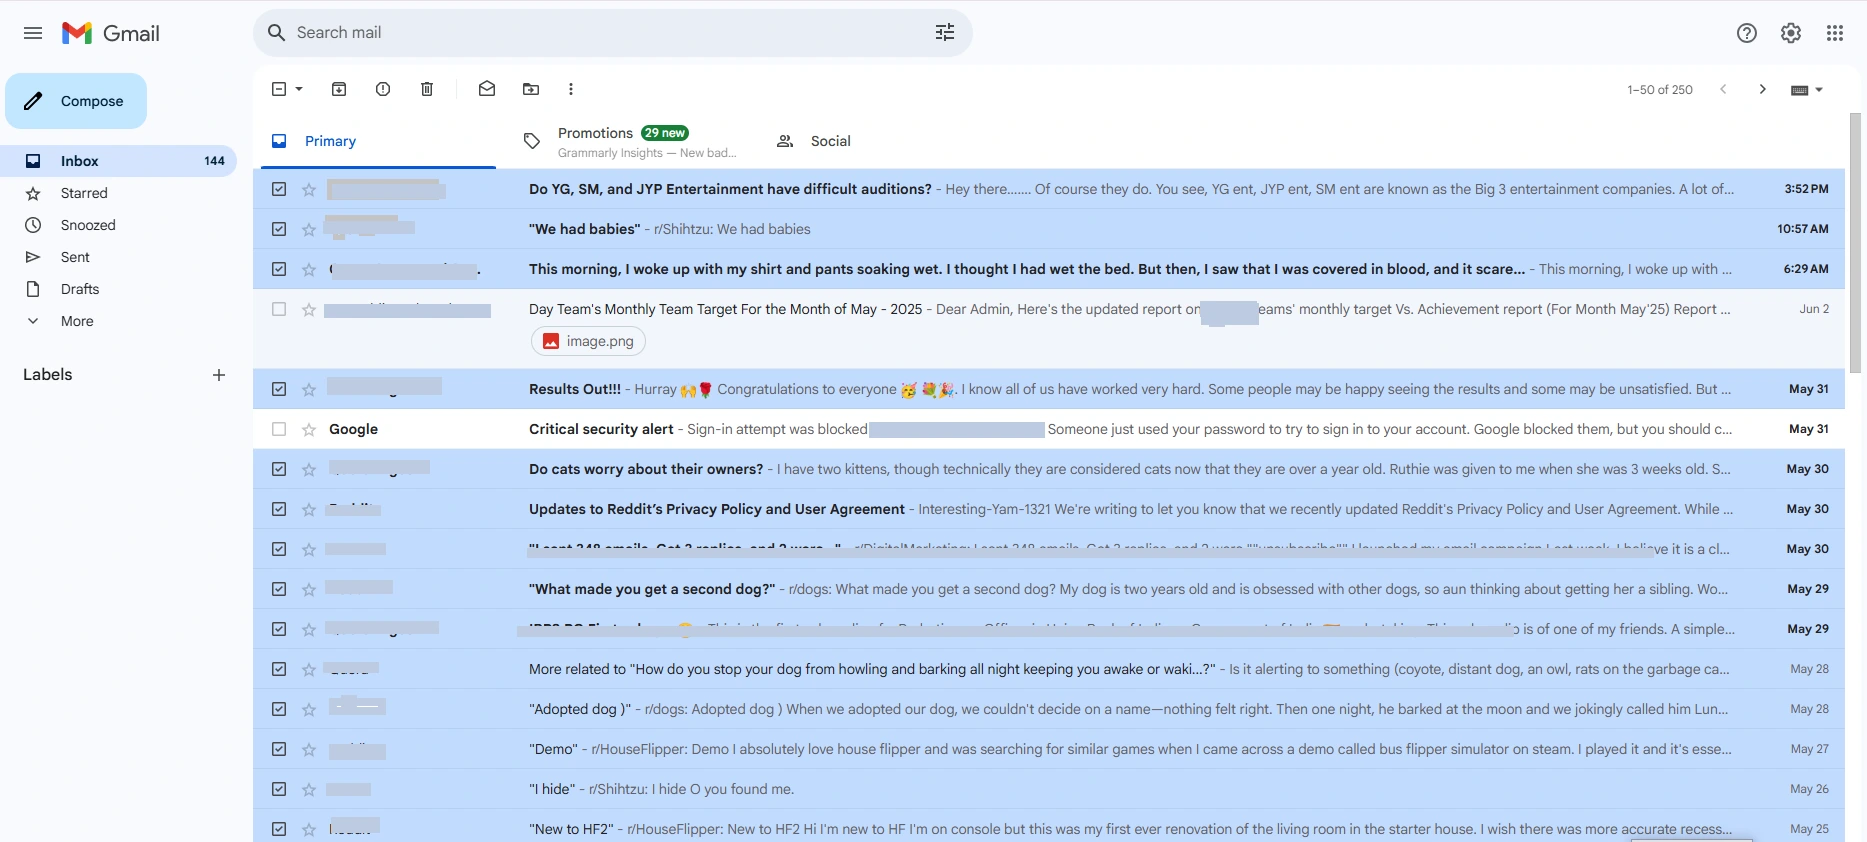Open the 1–50 of 250 count menu
The image size is (1867, 842).
pos(1660,89)
